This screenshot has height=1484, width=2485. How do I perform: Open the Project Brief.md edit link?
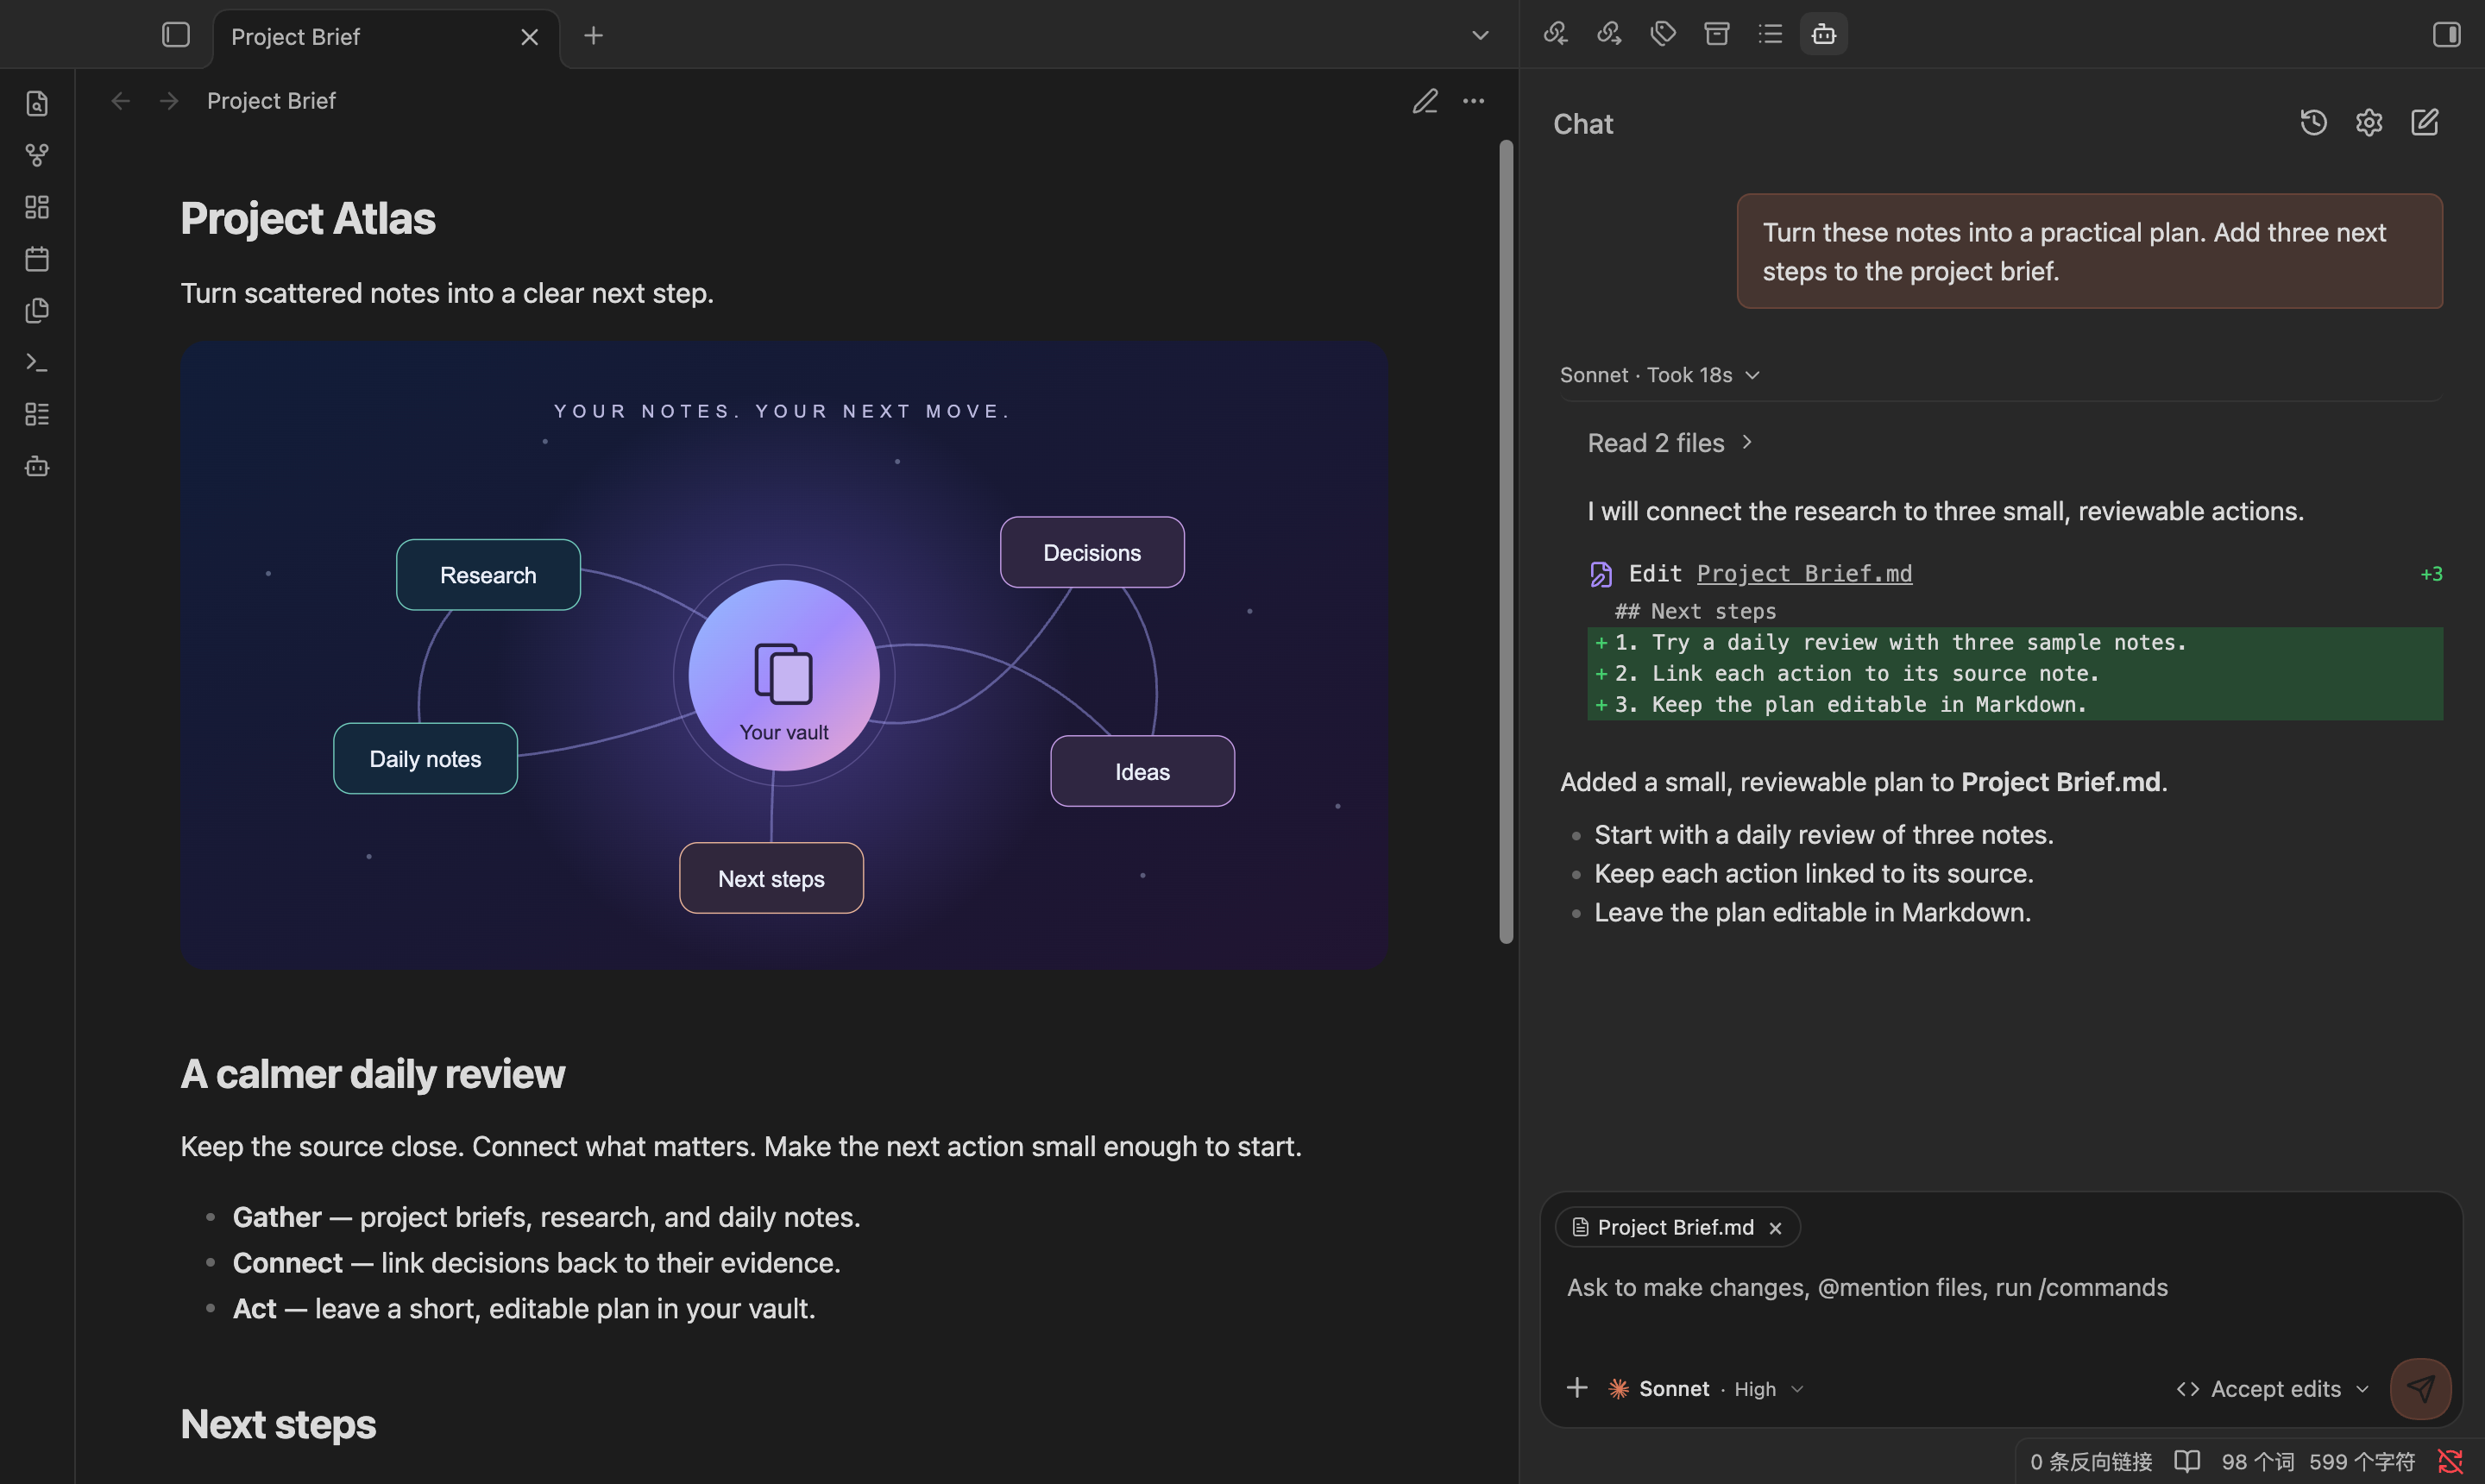tap(1804, 573)
